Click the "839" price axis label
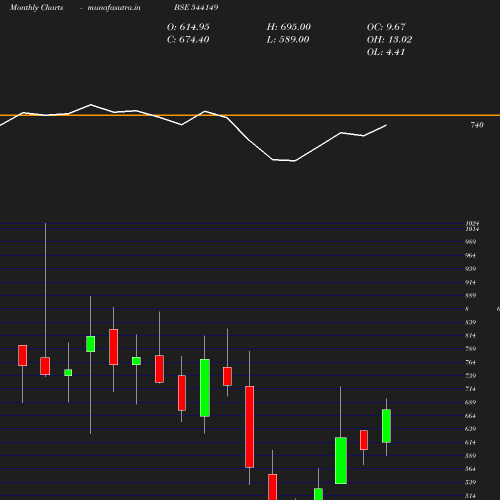This screenshot has width=500, height=500. 470,322
